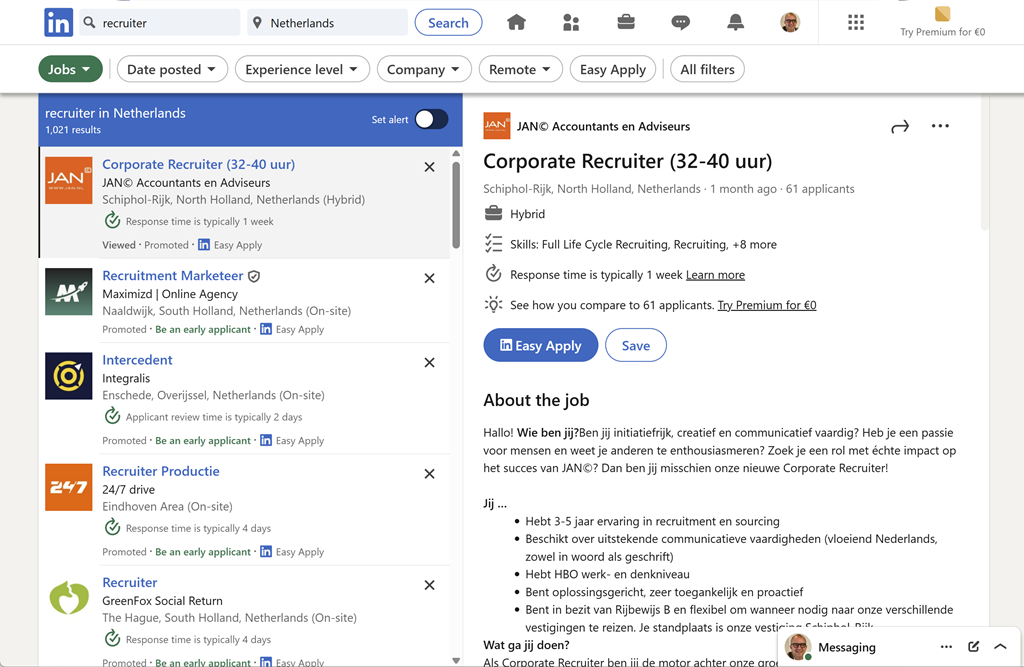Viewport: 1024px width, 667px height.
Task: Open Notifications bell icon
Action: tap(735, 22)
